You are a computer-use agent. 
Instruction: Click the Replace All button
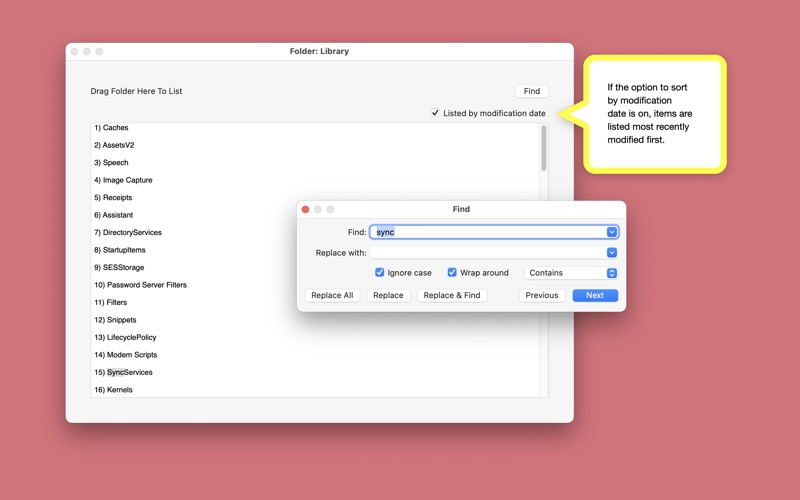(332, 295)
